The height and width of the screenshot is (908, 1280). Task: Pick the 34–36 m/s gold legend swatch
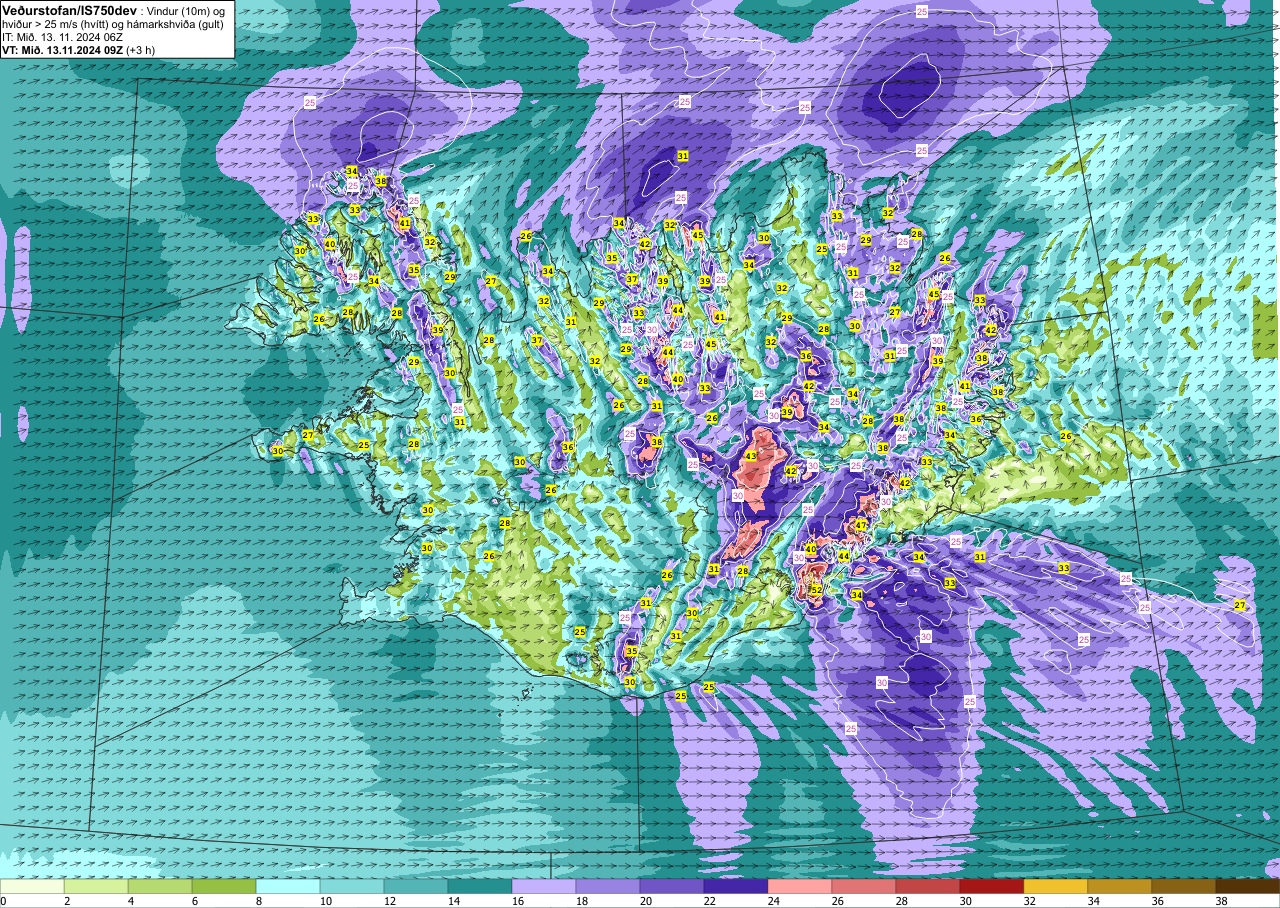pos(1120,886)
